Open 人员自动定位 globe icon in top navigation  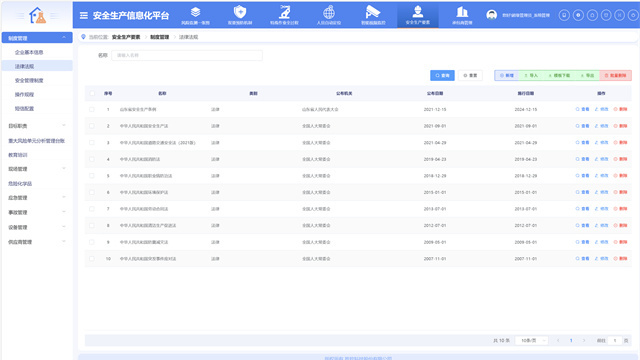tap(329, 12)
